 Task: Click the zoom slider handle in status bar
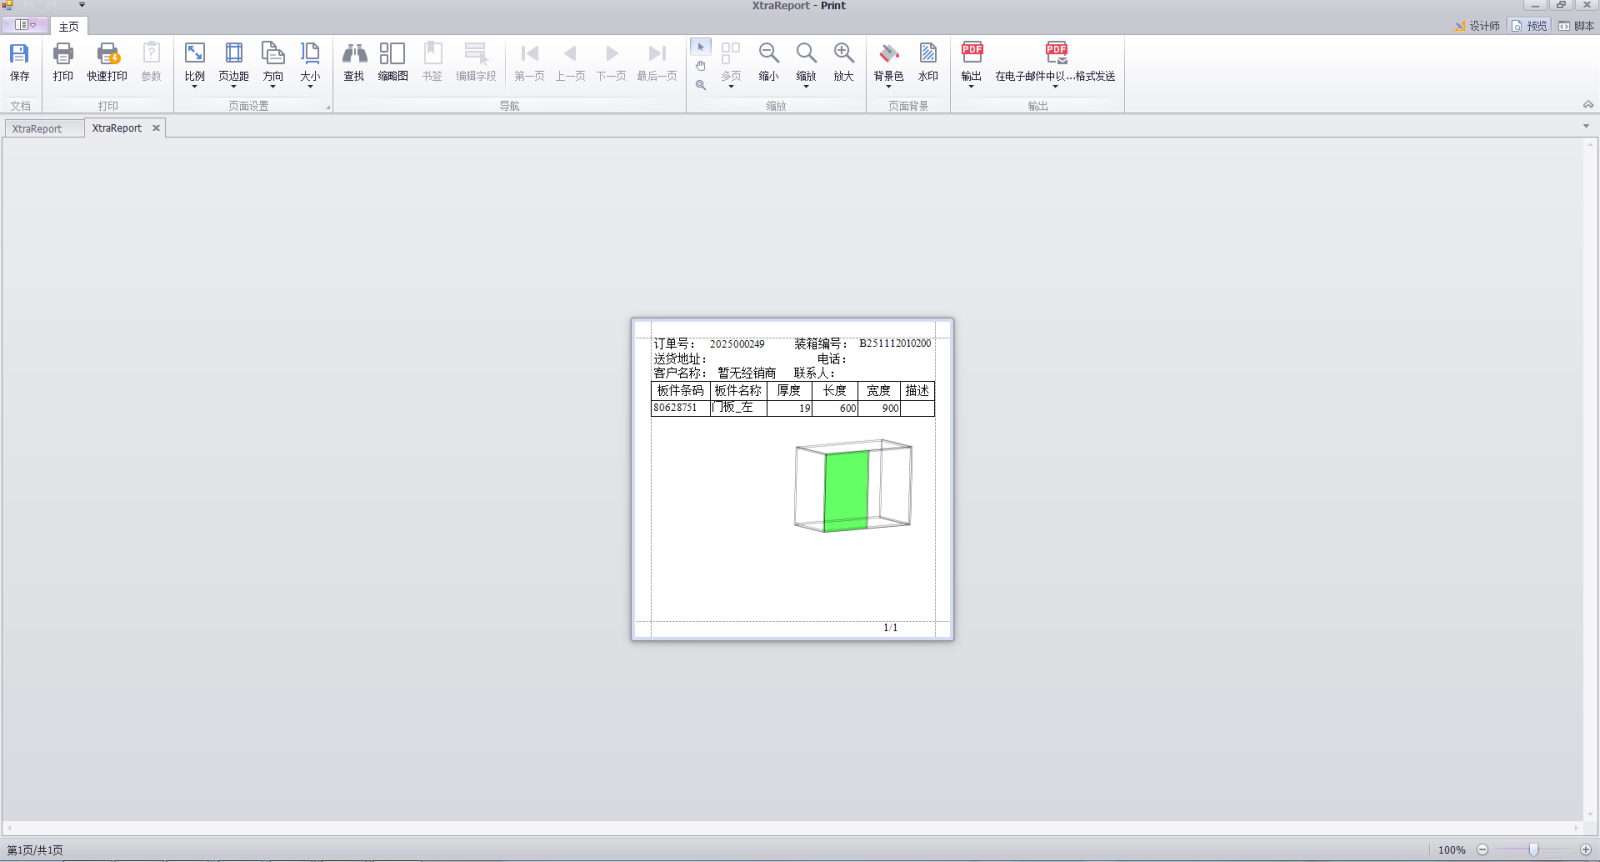tap(1533, 850)
